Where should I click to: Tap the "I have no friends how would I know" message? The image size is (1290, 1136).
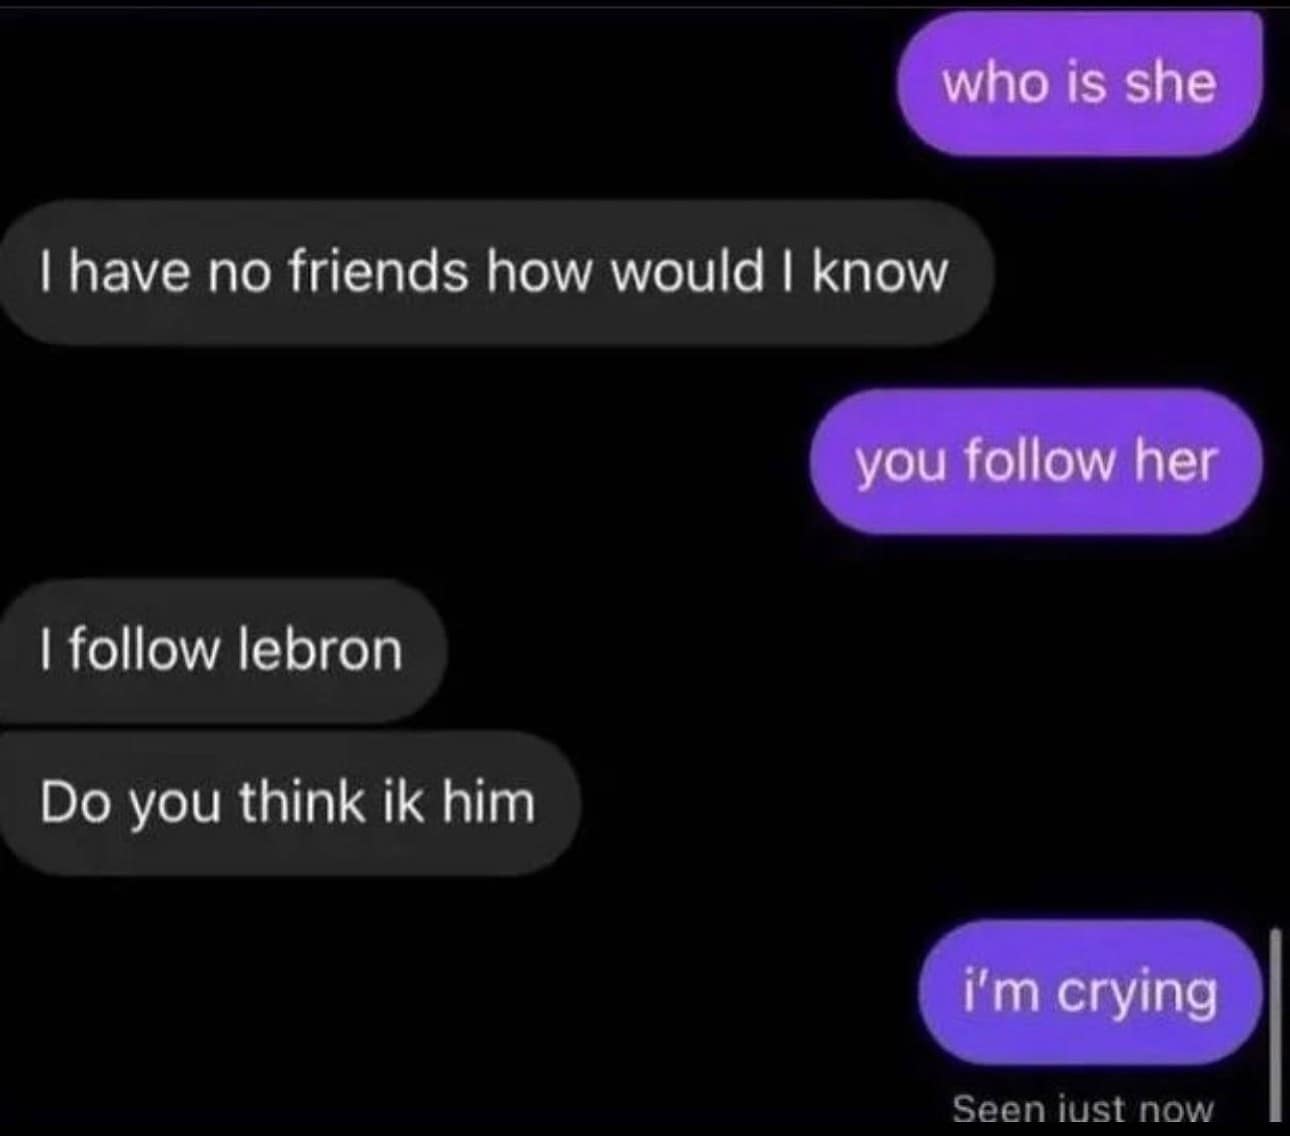click(497, 273)
